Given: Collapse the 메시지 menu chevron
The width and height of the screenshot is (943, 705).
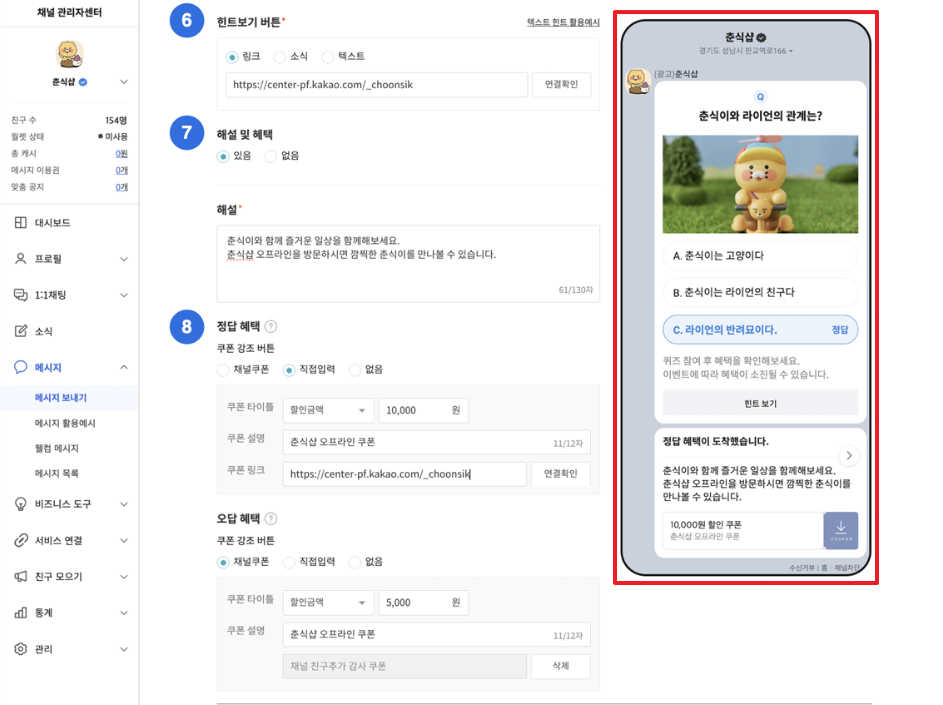Looking at the screenshot, I should [124, 367].
